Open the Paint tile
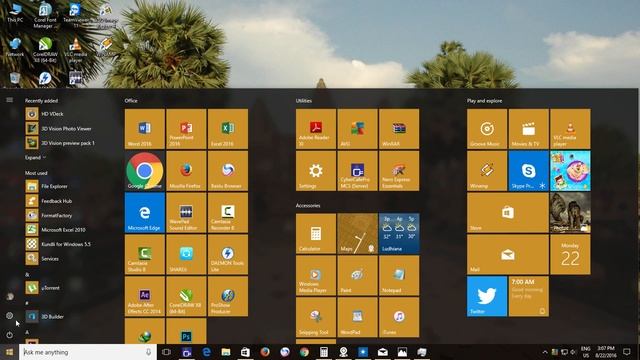The width and height of the screenshot is (640, 360). 358,276
